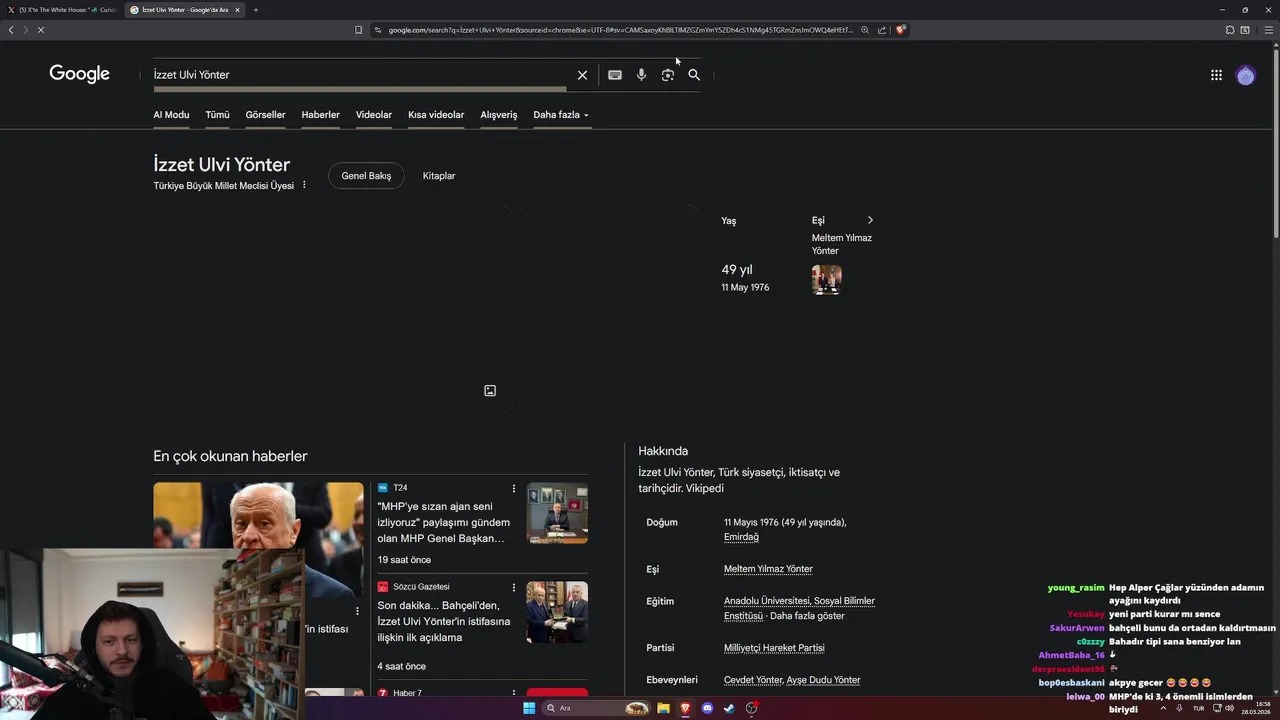Switch to the AI Modu tab
Screen dimensions: 1280x720
point(171,115)
